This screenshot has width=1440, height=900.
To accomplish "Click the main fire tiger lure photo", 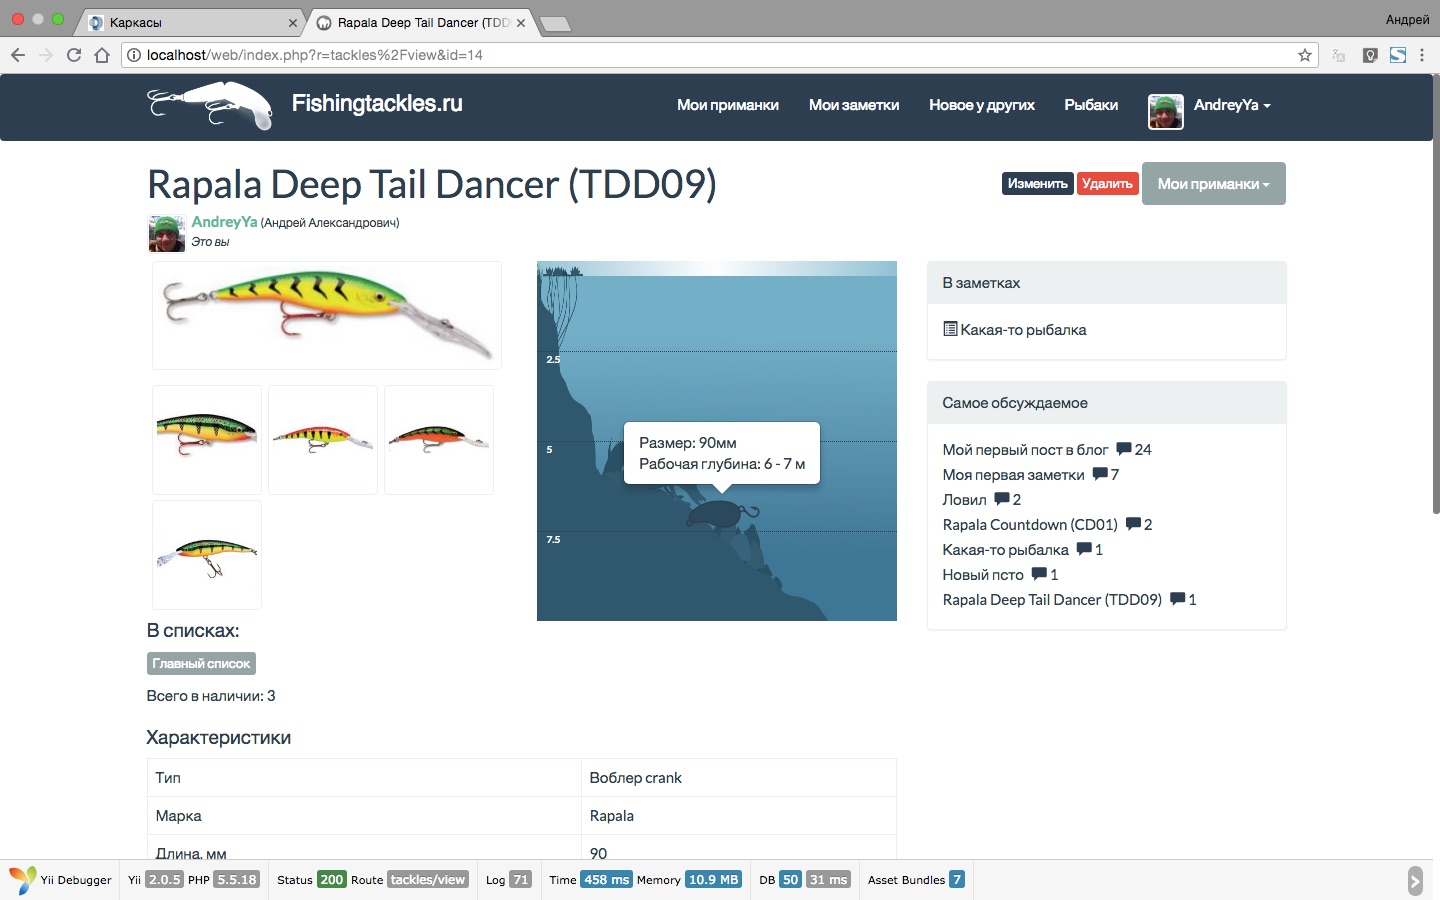I will 327,316.
